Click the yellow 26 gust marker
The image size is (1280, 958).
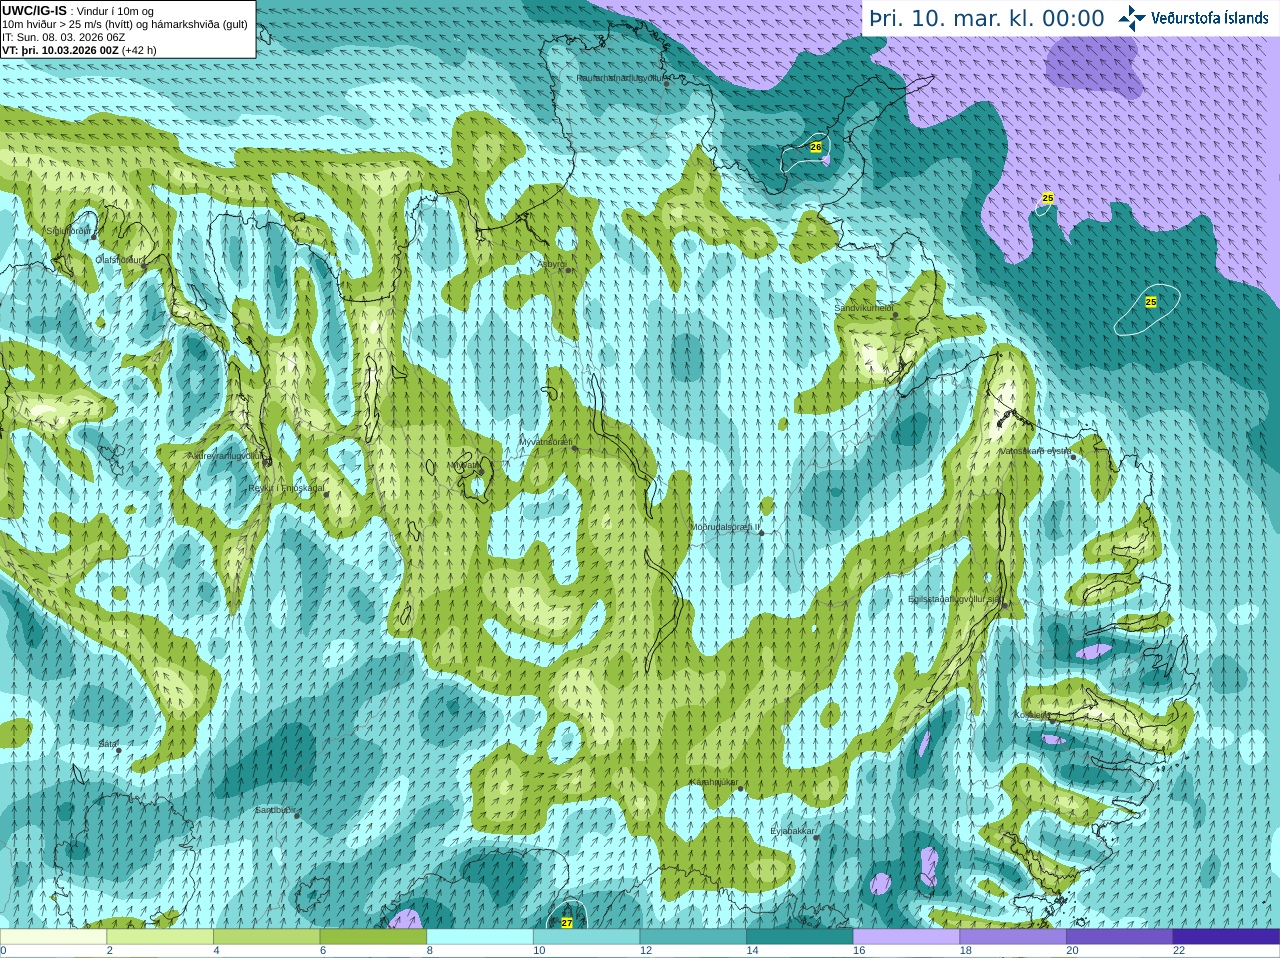[x=816, y=147]
